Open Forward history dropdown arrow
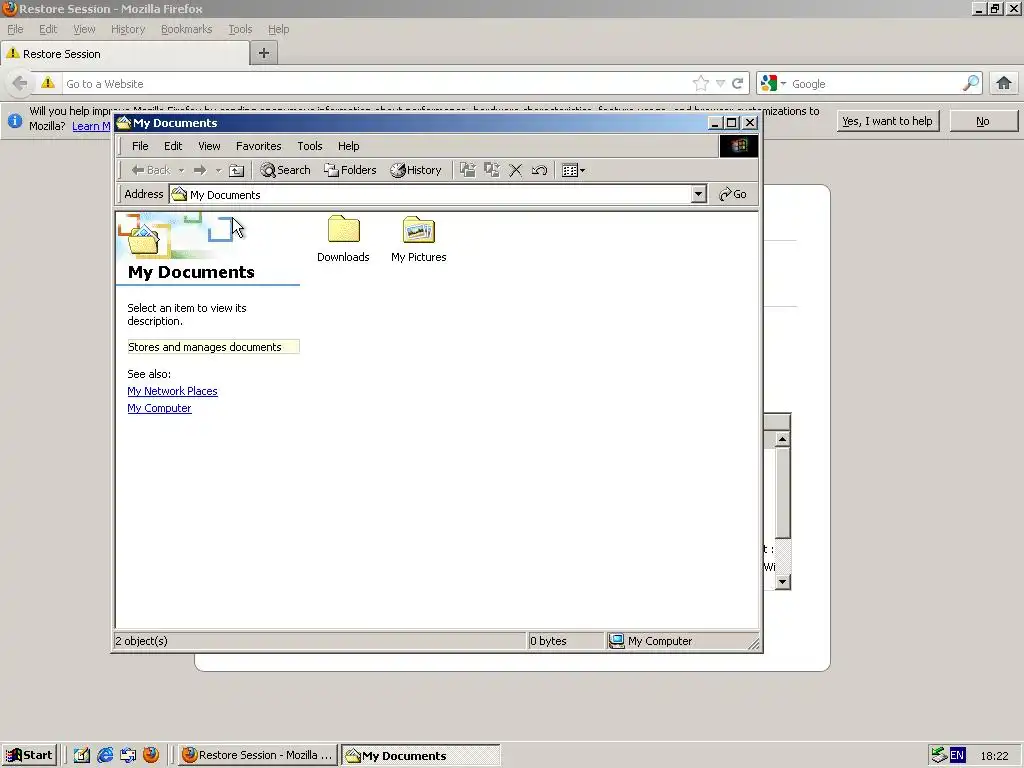Screen dimensions: 1024x768 click(218, 170)
